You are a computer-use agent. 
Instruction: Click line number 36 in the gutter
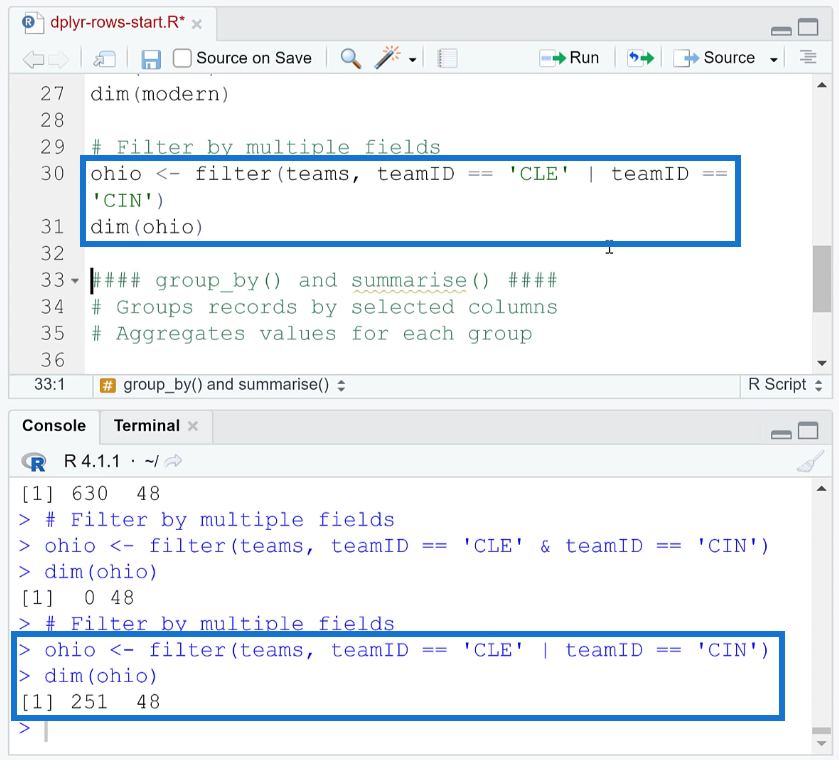[52, 360]
